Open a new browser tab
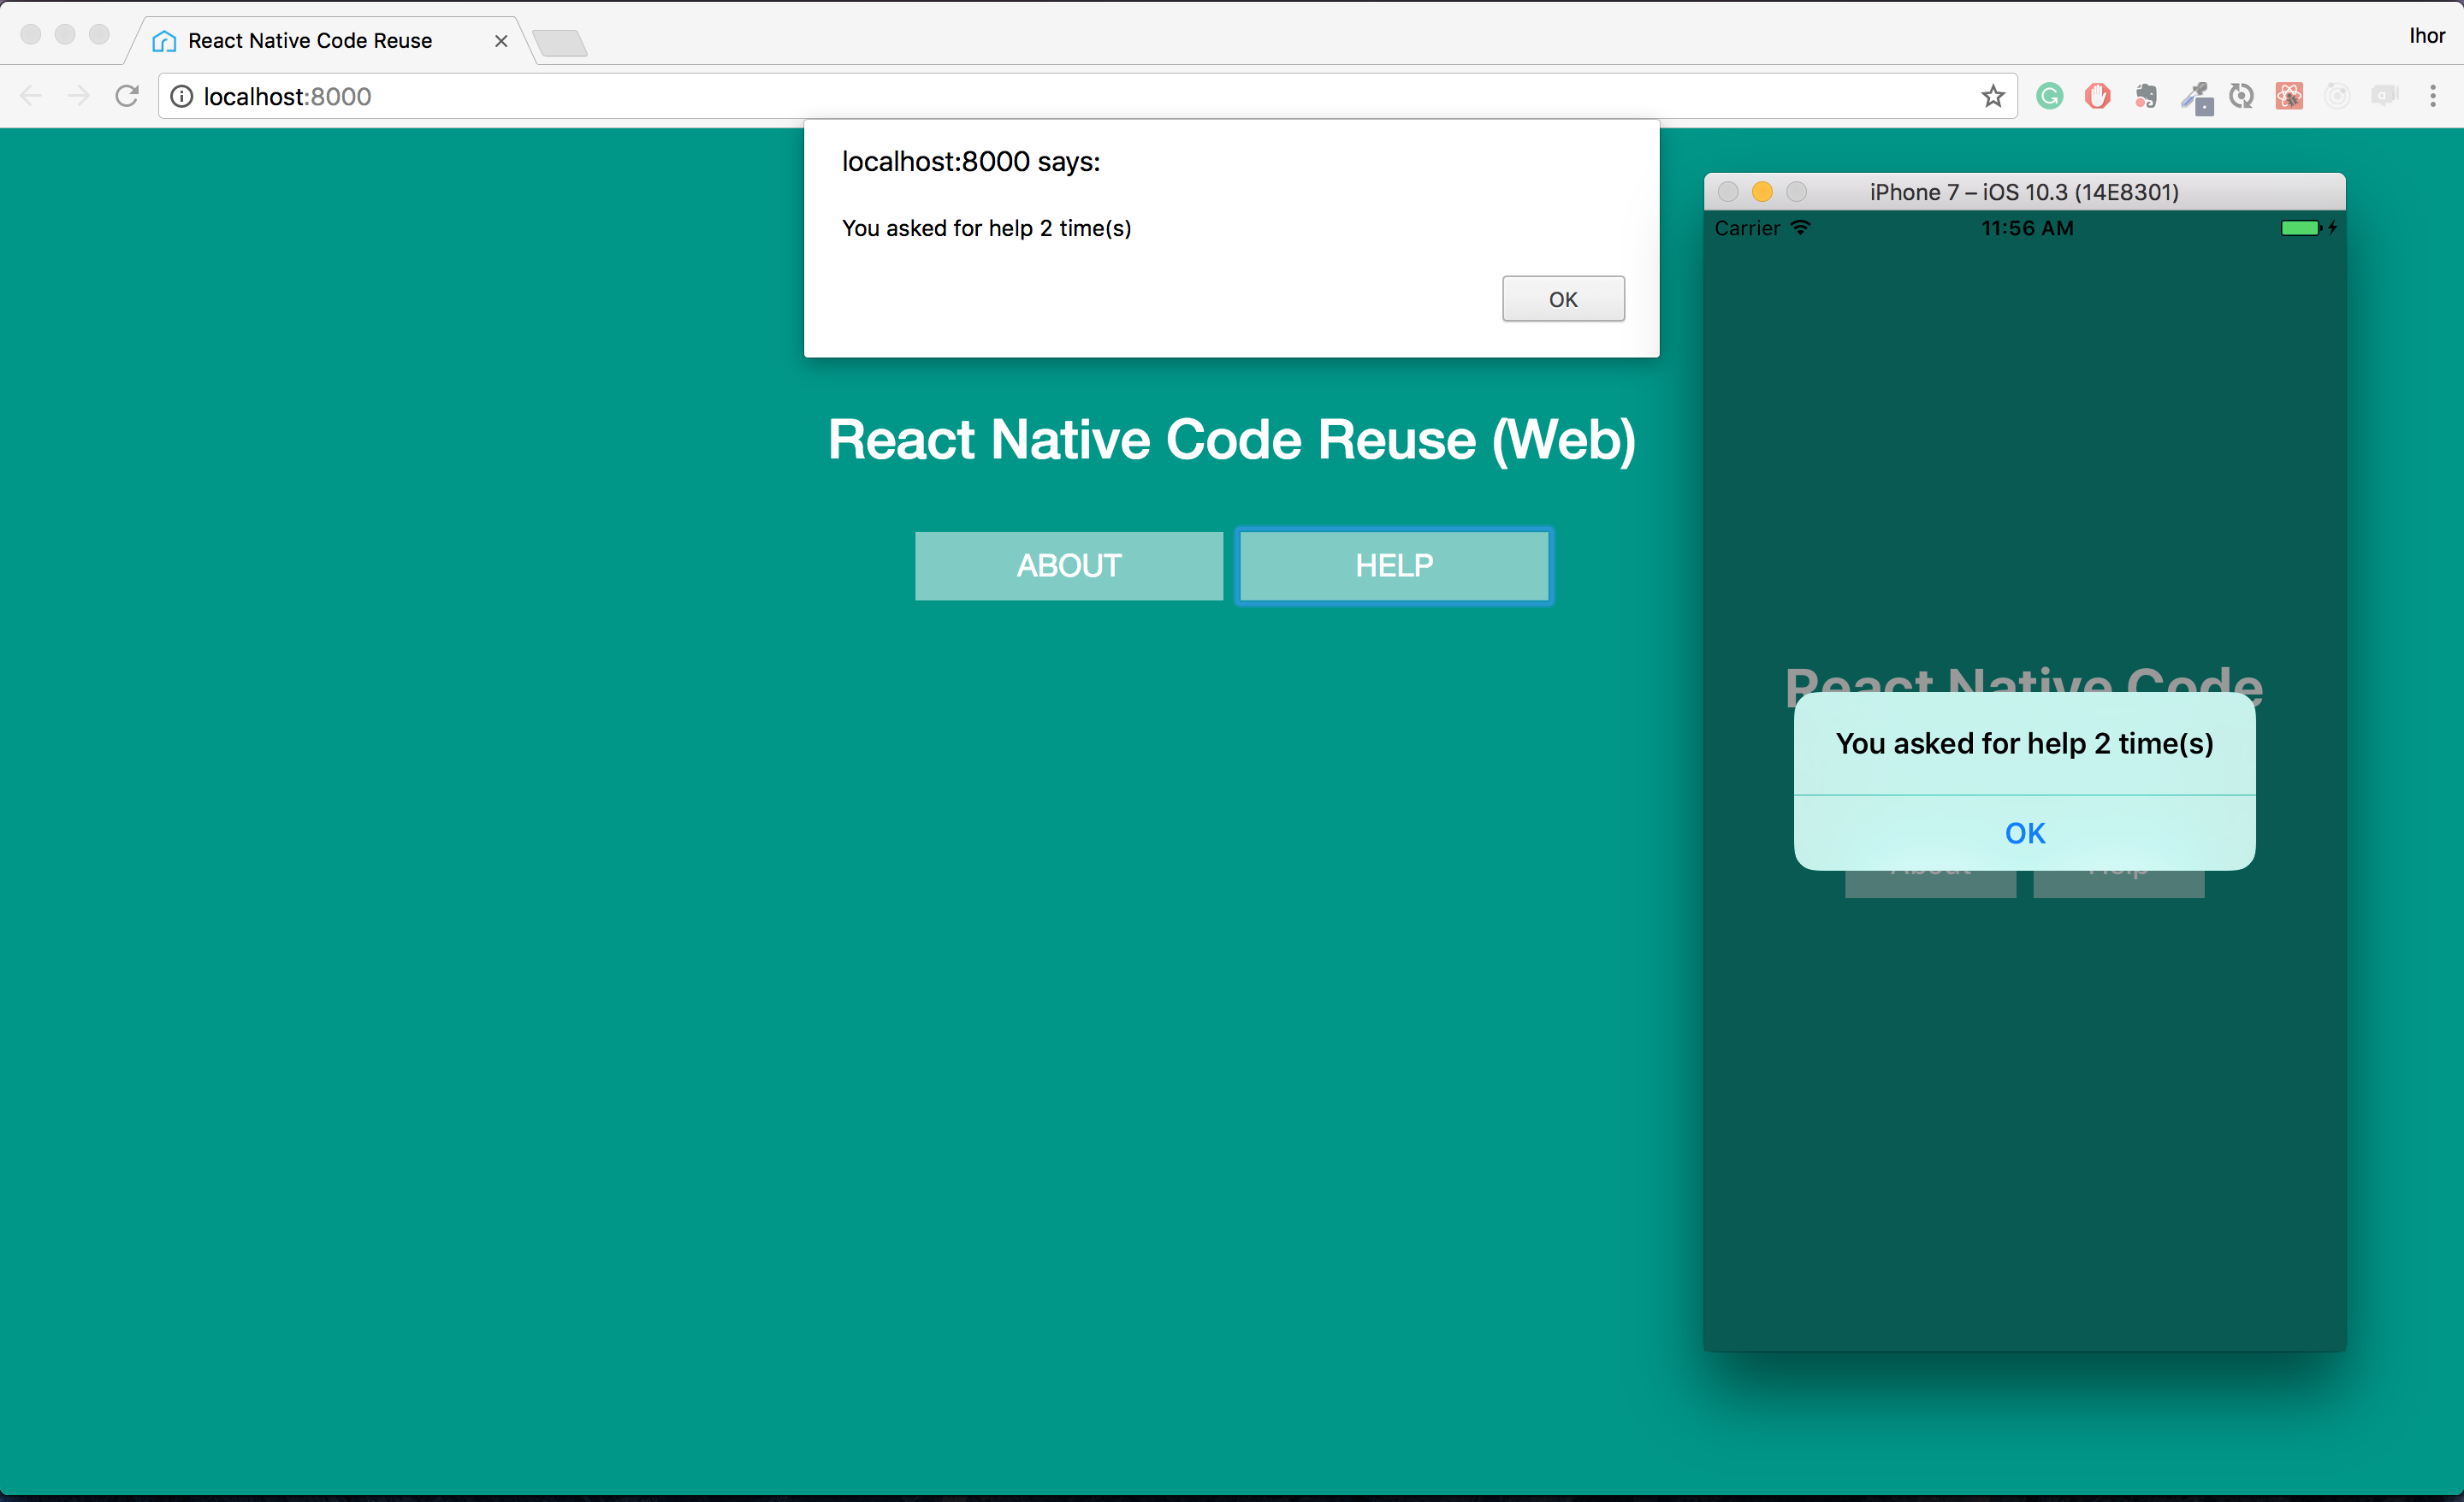Image resolution: width=2464 pixels, height=1502 pixels. [x=560, y=42]
